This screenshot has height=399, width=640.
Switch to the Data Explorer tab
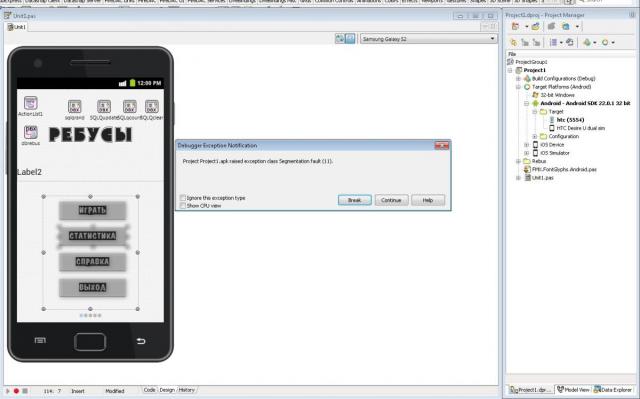pos(613,390)
